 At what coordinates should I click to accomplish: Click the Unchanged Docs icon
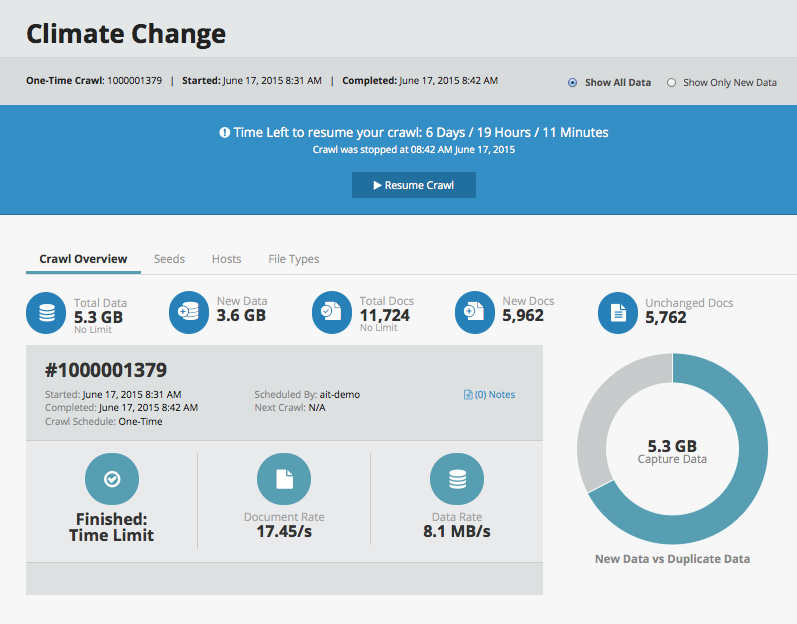(618, 313)
